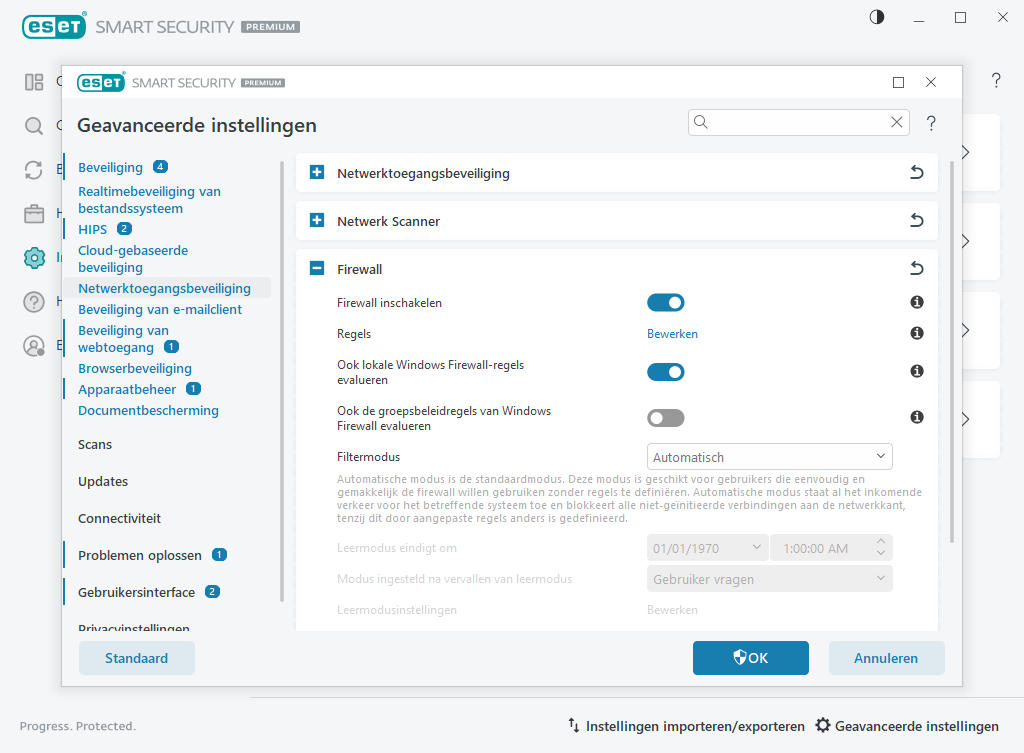This screenshot has width=1024, height=753.
Task: Collapse the Firewall section
Action: [317, 269]
